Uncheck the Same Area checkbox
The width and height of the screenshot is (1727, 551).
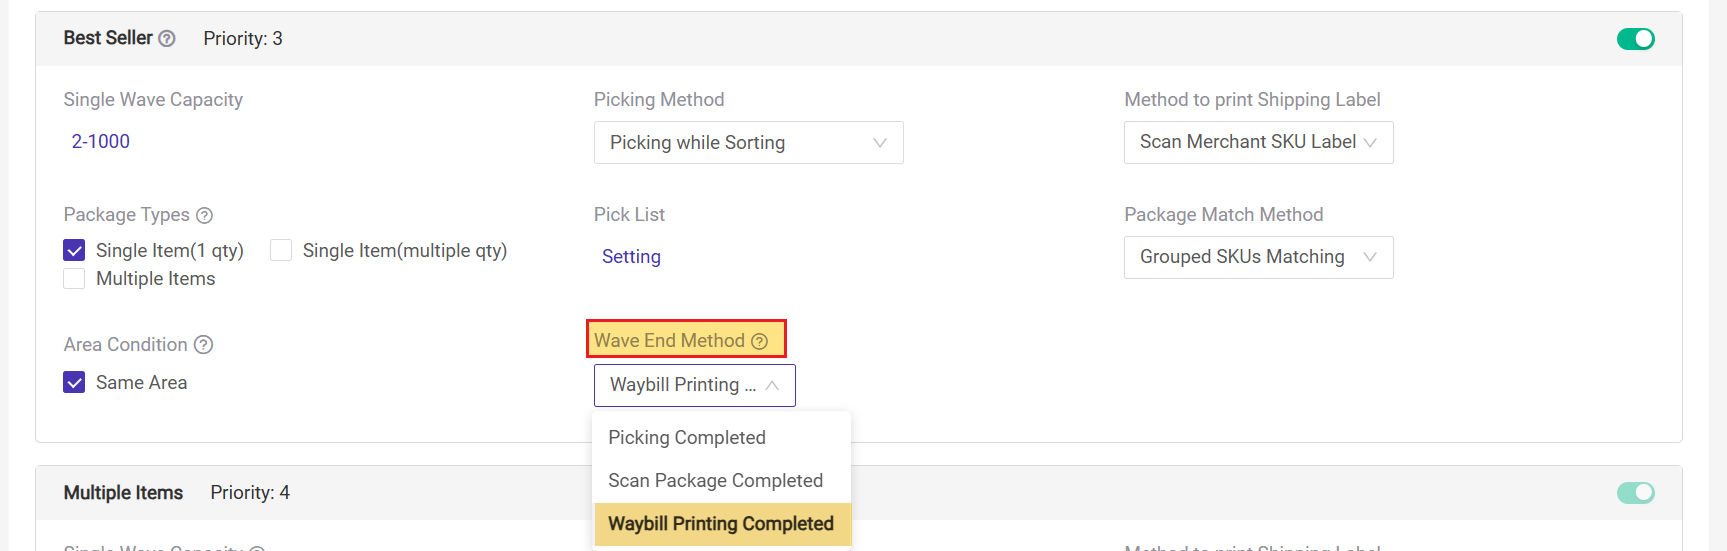(74, 382)
